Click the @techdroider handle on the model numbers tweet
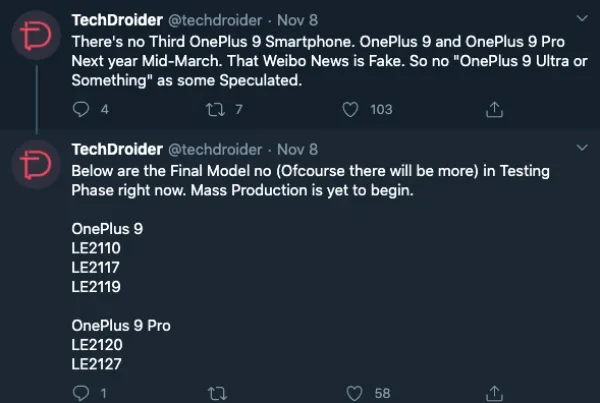 point(215,150)
